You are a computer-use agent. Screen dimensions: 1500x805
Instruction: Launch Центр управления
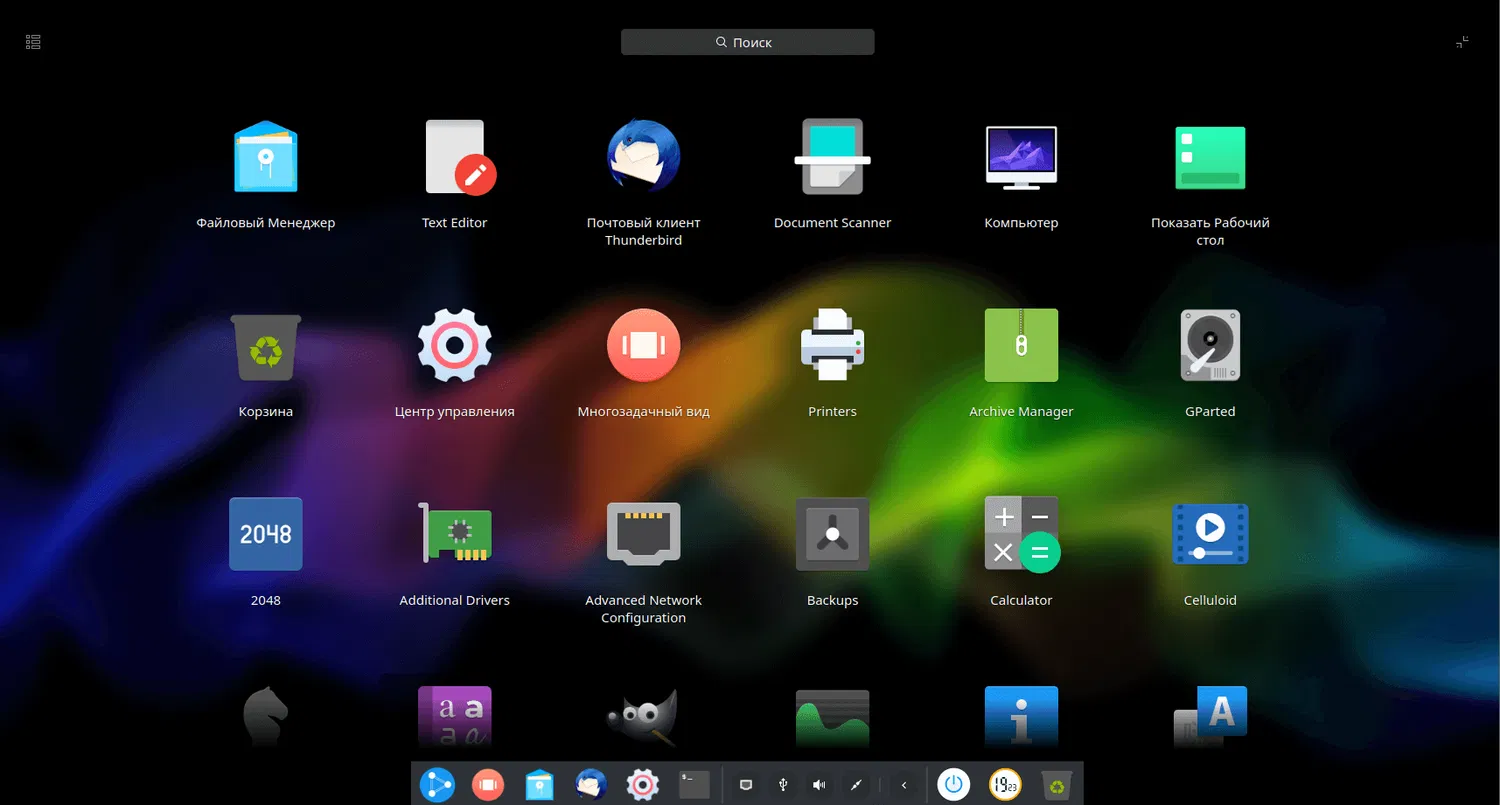click(455, 345)
